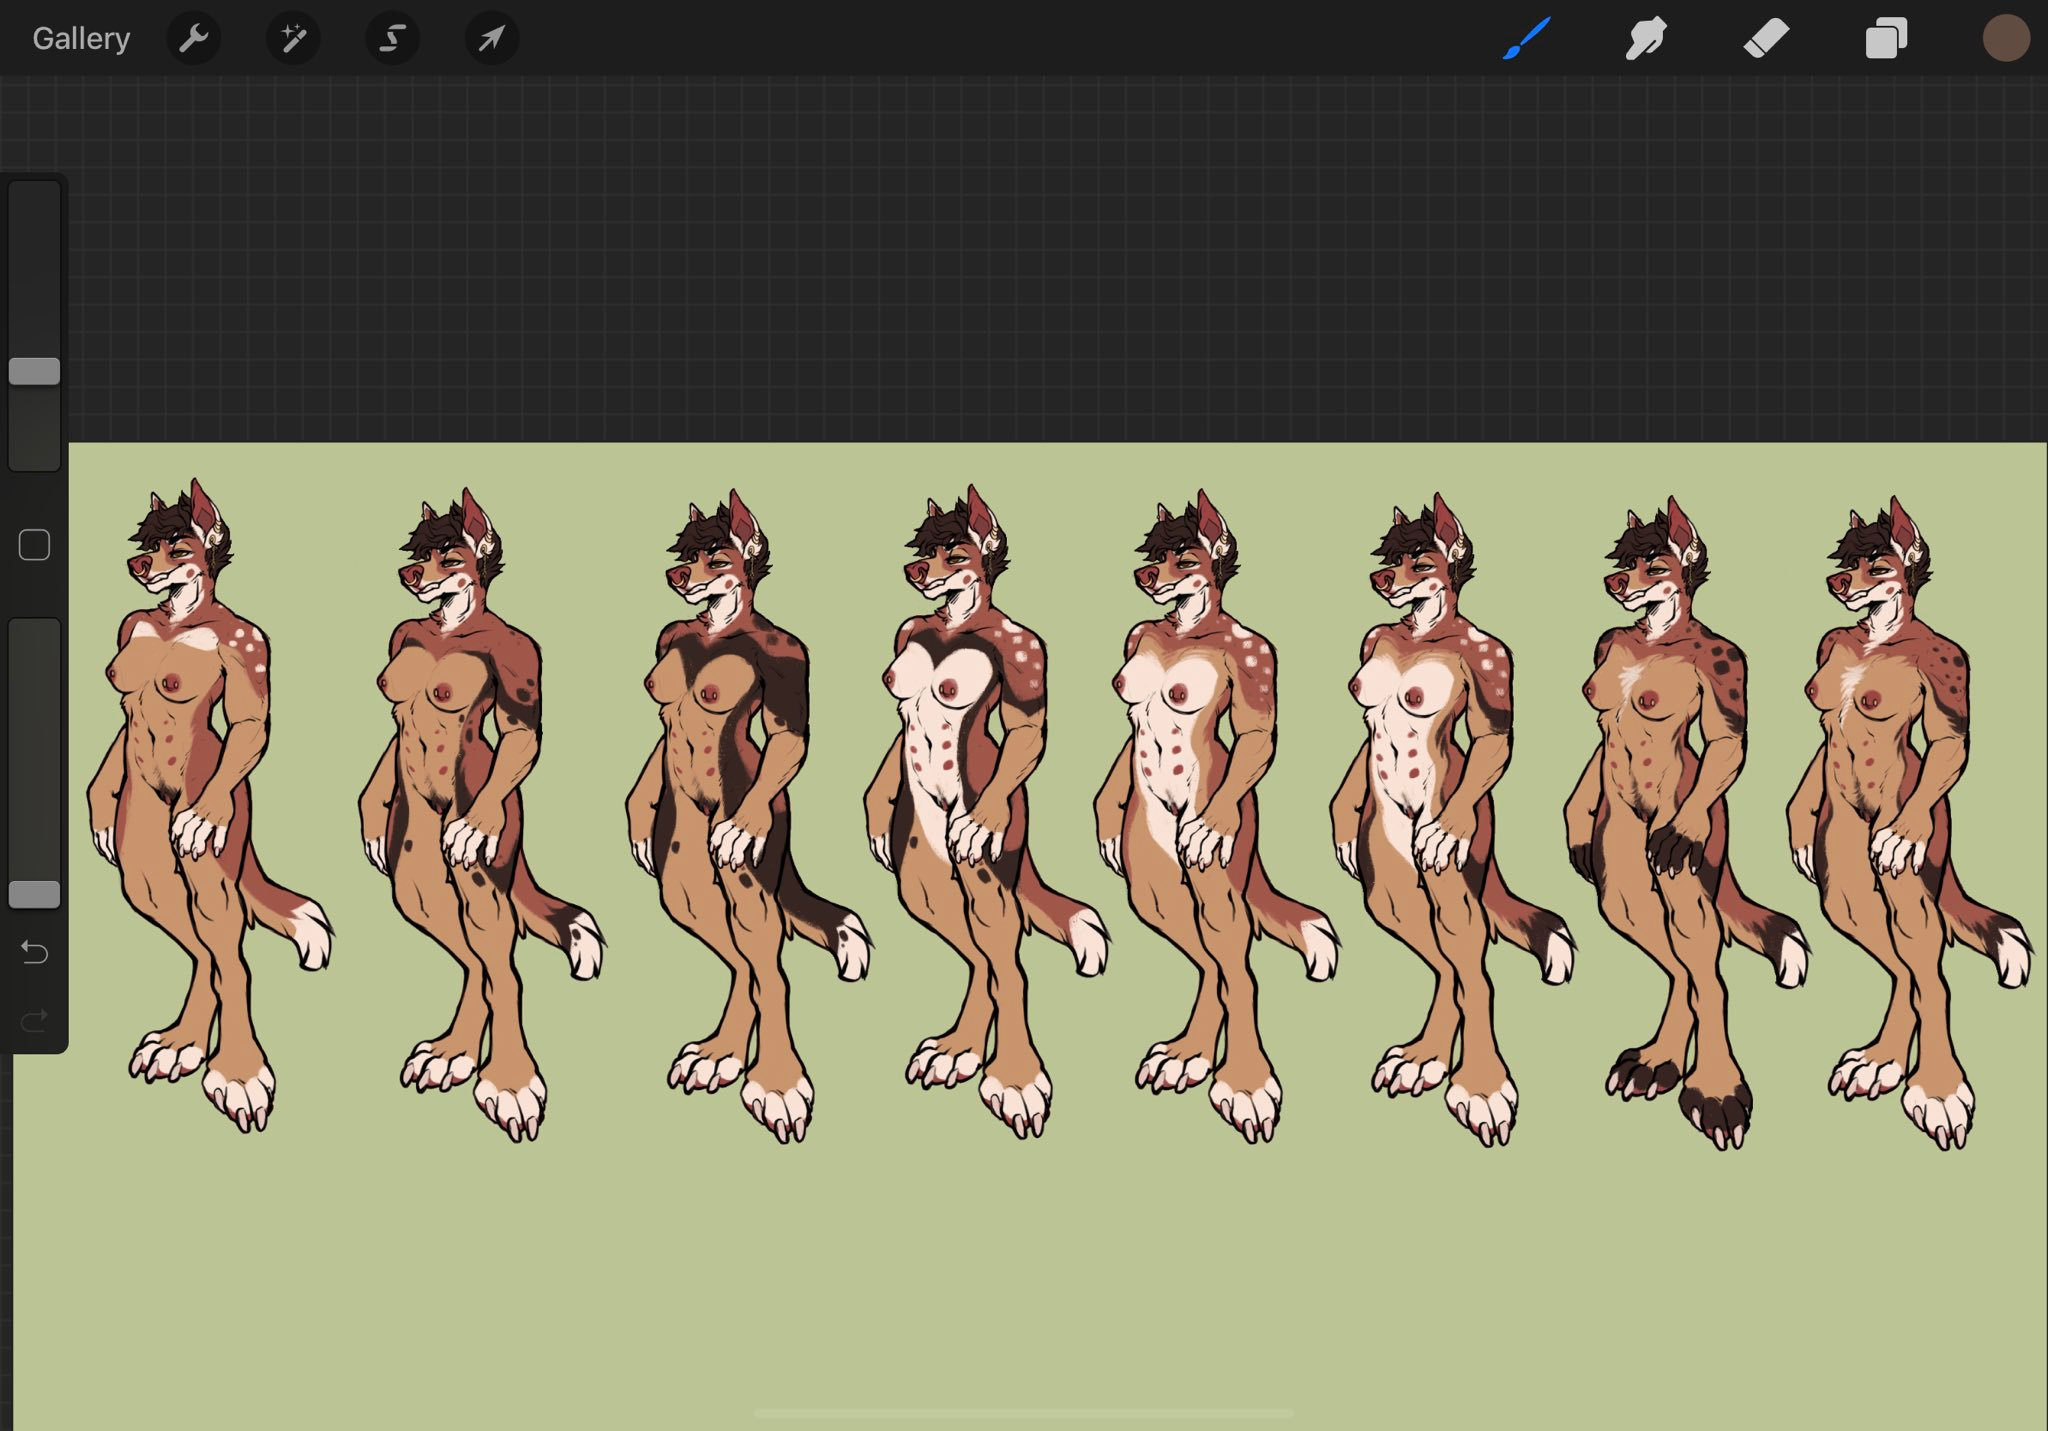Screen dimensions: 2048x1431
Task: Activate the Transform arrow tool
Action: click(x=491, y=39)
